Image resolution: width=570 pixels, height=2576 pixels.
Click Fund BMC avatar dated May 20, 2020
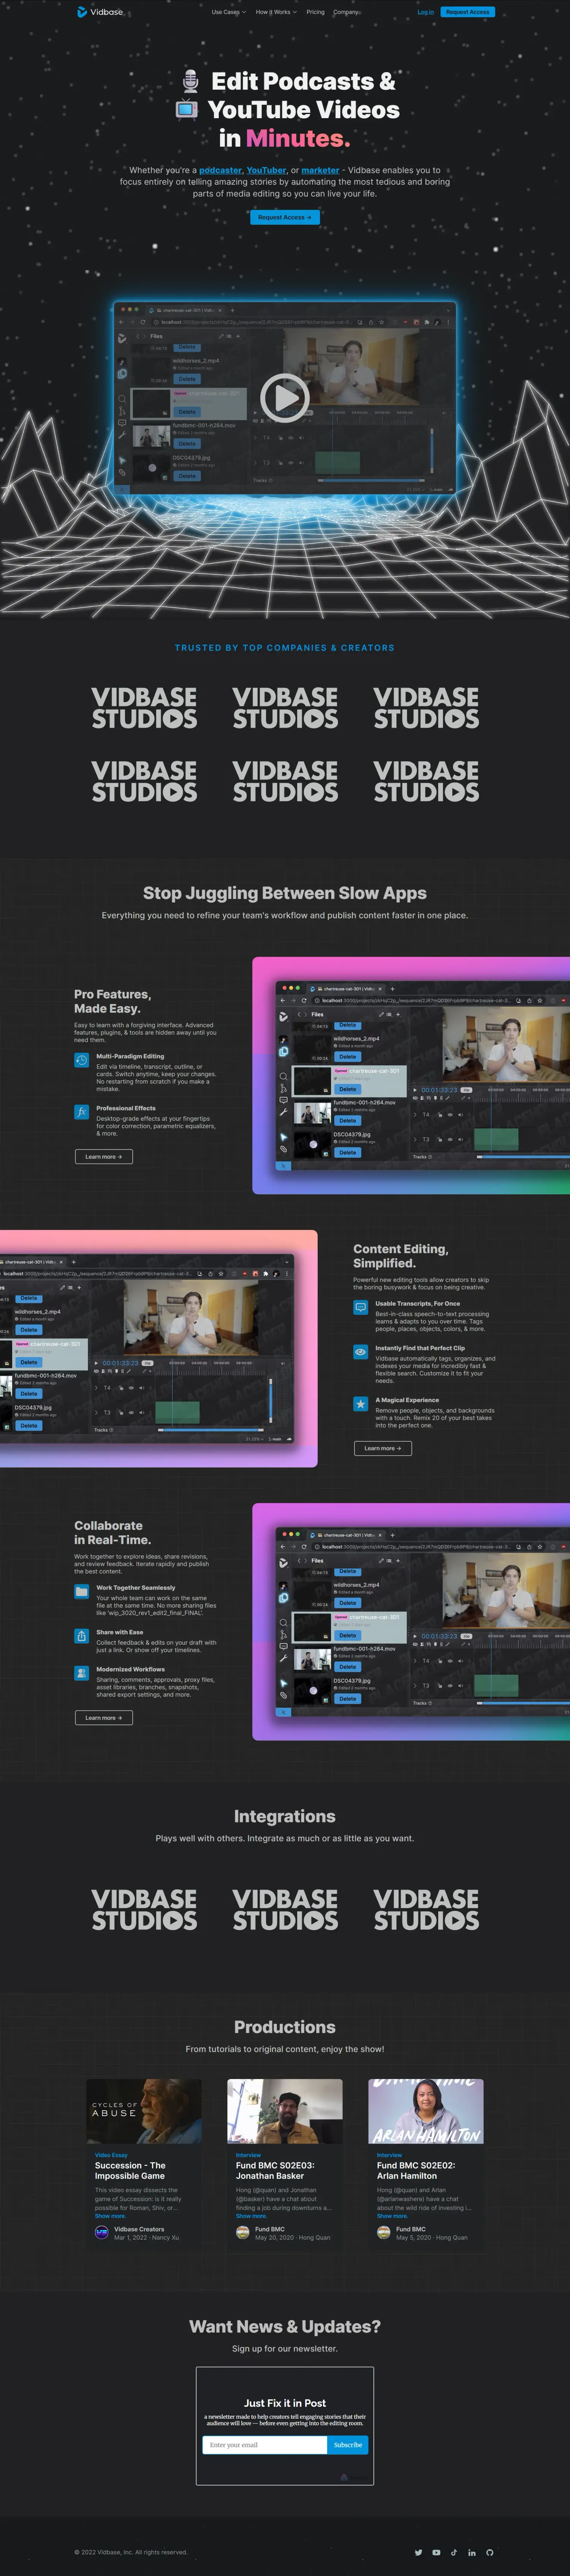[242, 2233]
